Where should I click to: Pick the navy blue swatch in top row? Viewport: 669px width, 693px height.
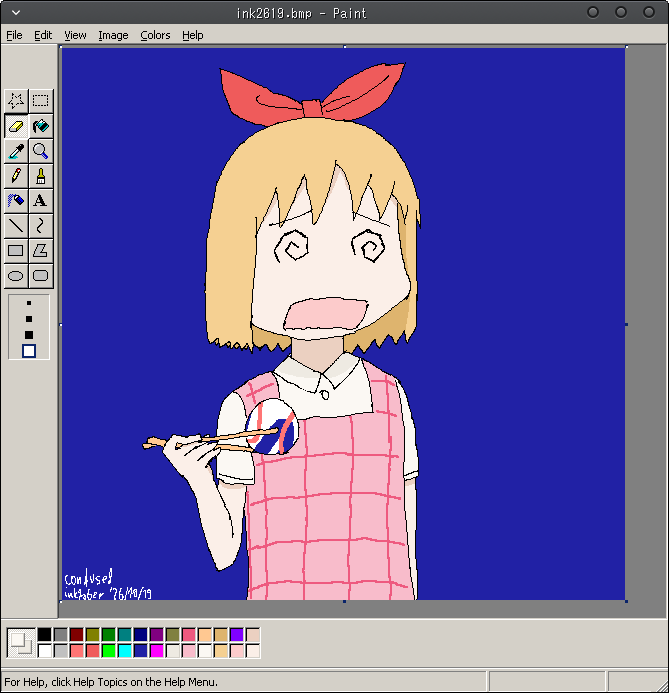(141, 635)
